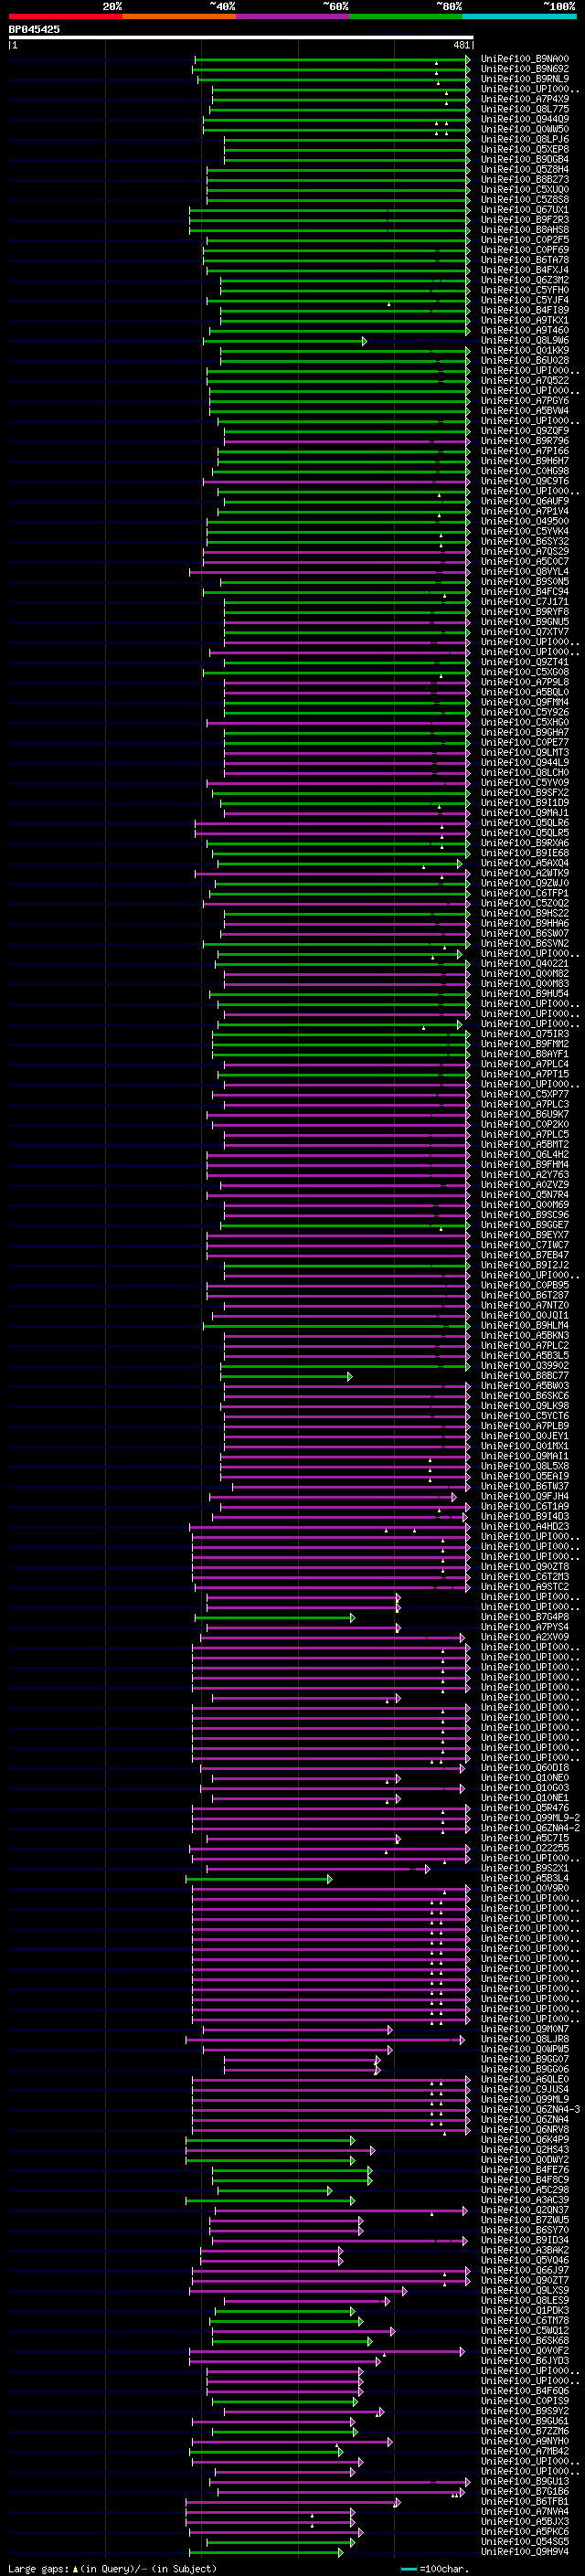Click the UniRef100_A5BW03 label

click(x=525, y=1385)
